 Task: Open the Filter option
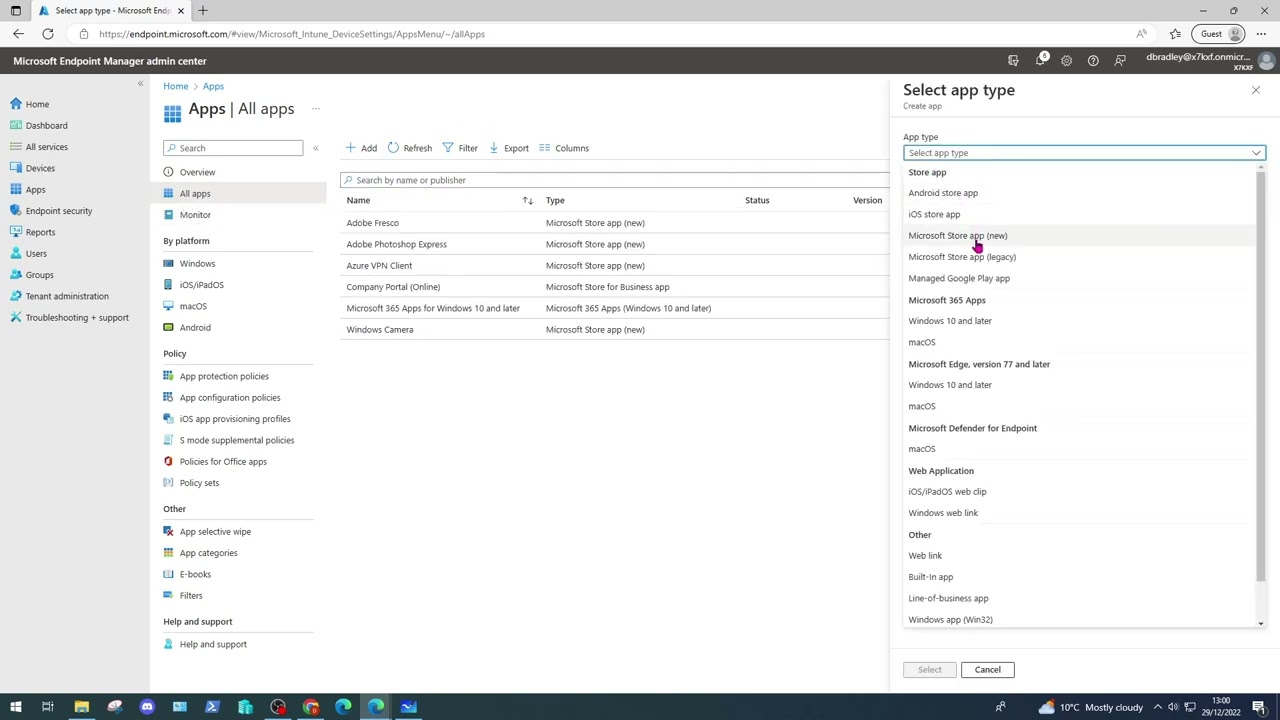click(460, 148)
